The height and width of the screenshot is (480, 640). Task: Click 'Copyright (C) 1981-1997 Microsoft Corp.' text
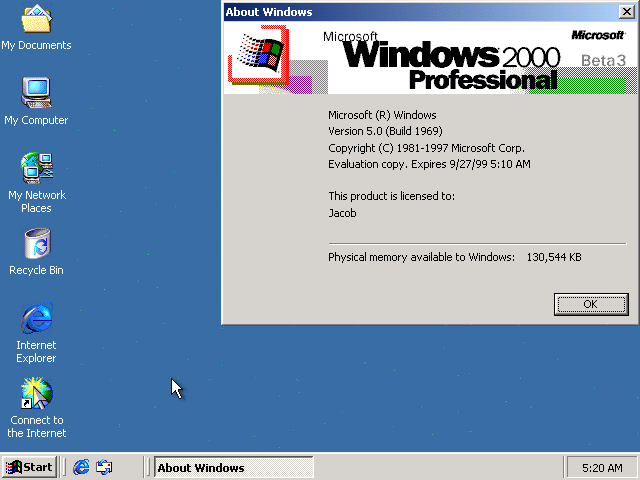427,148
